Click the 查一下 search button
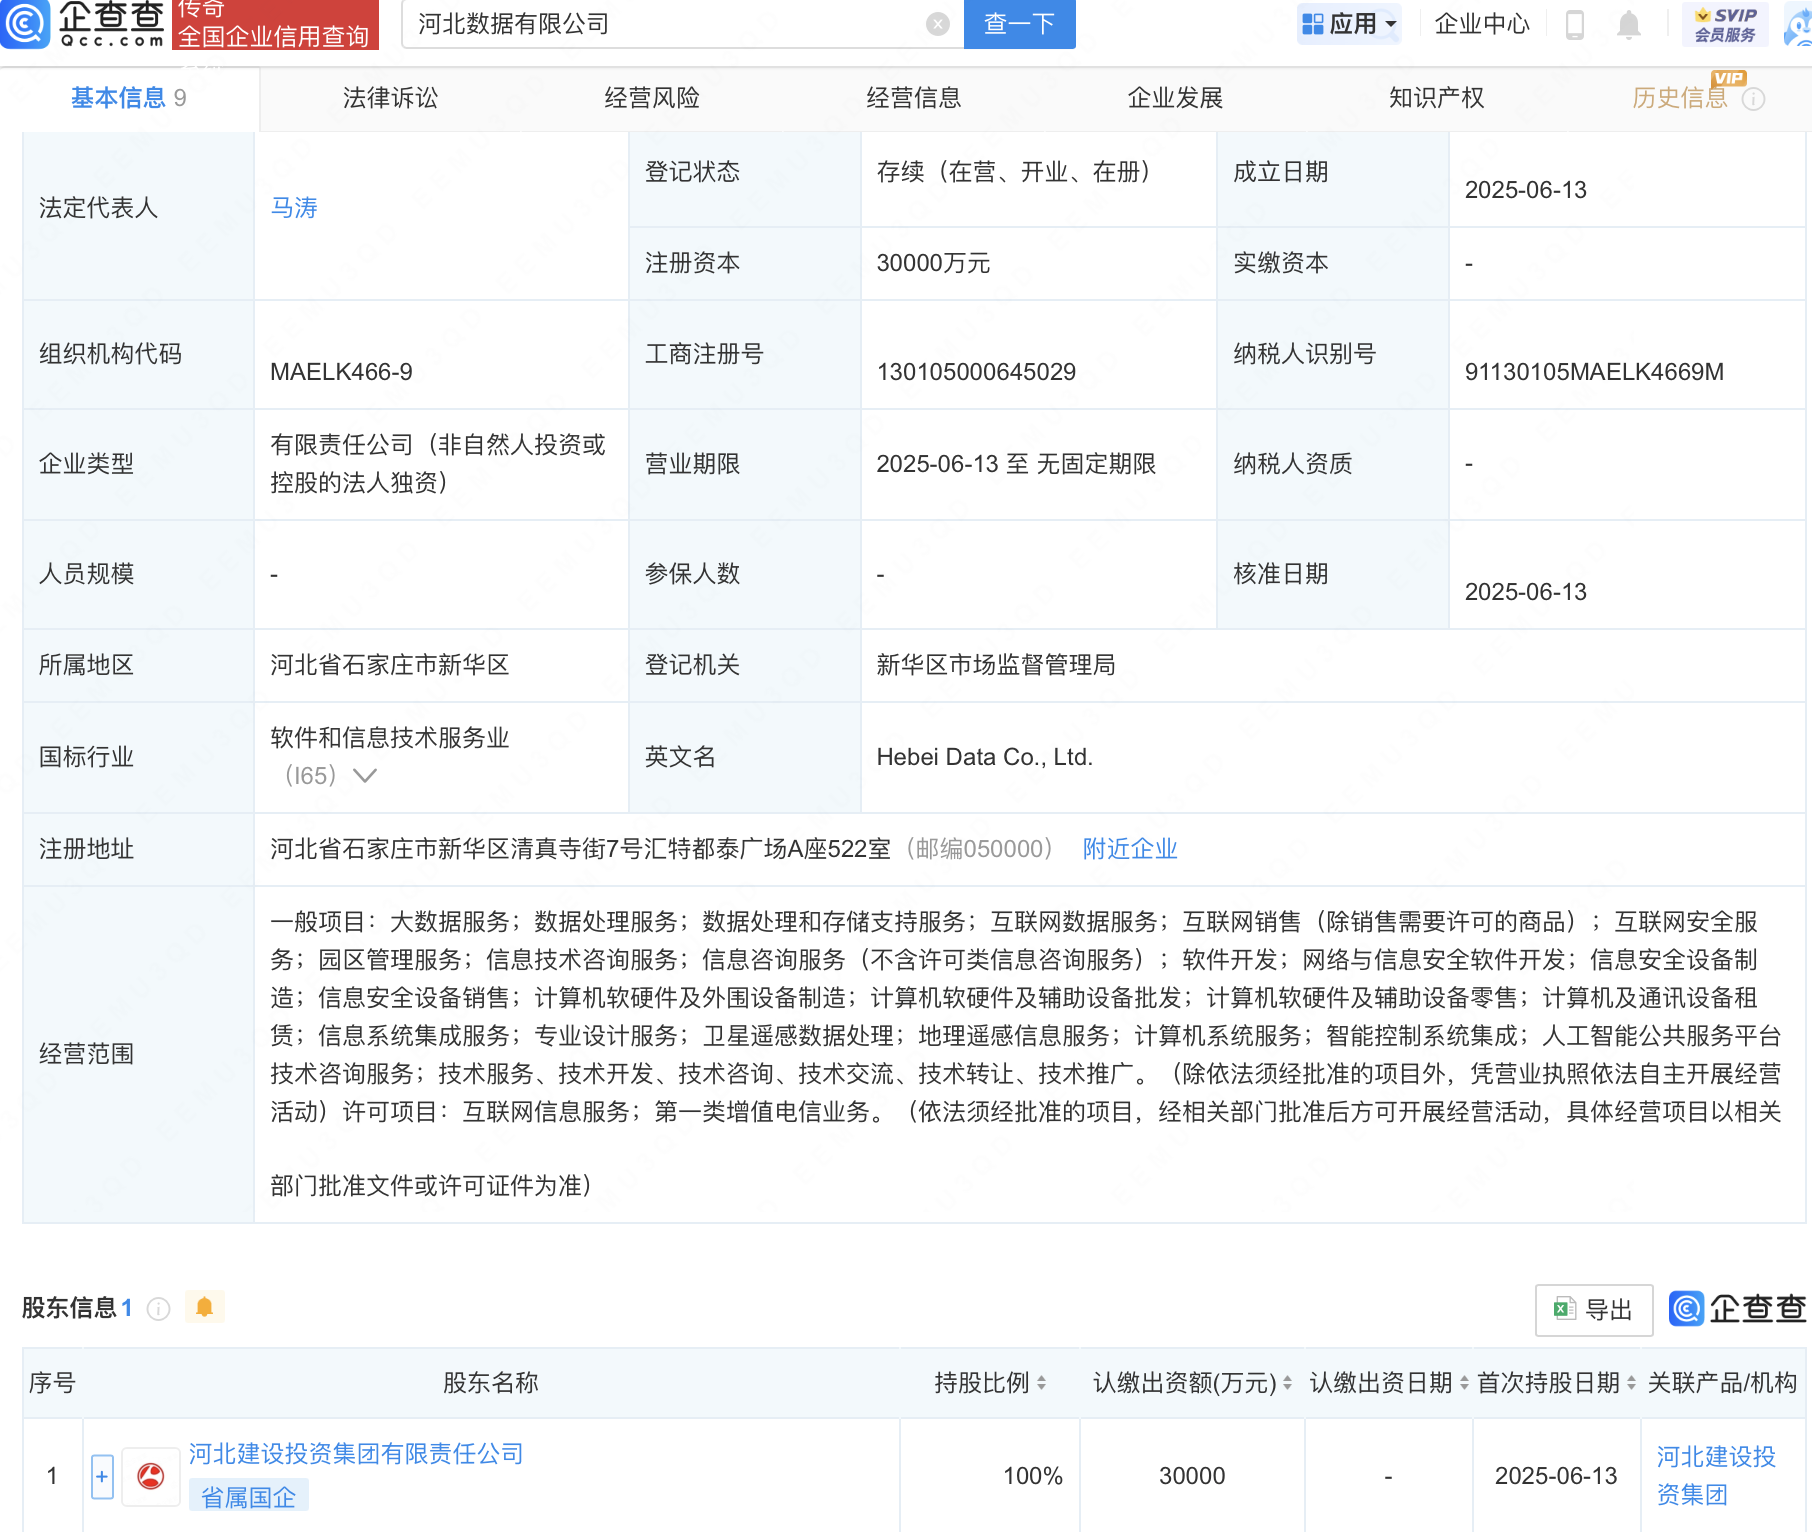This screenshot has width=1812, height=1532. [1020, 24]
